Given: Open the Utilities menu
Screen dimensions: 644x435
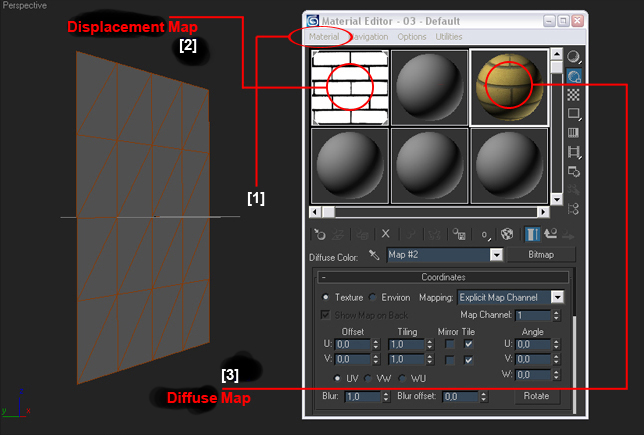Looking at the screenshot, I should 449,37.
